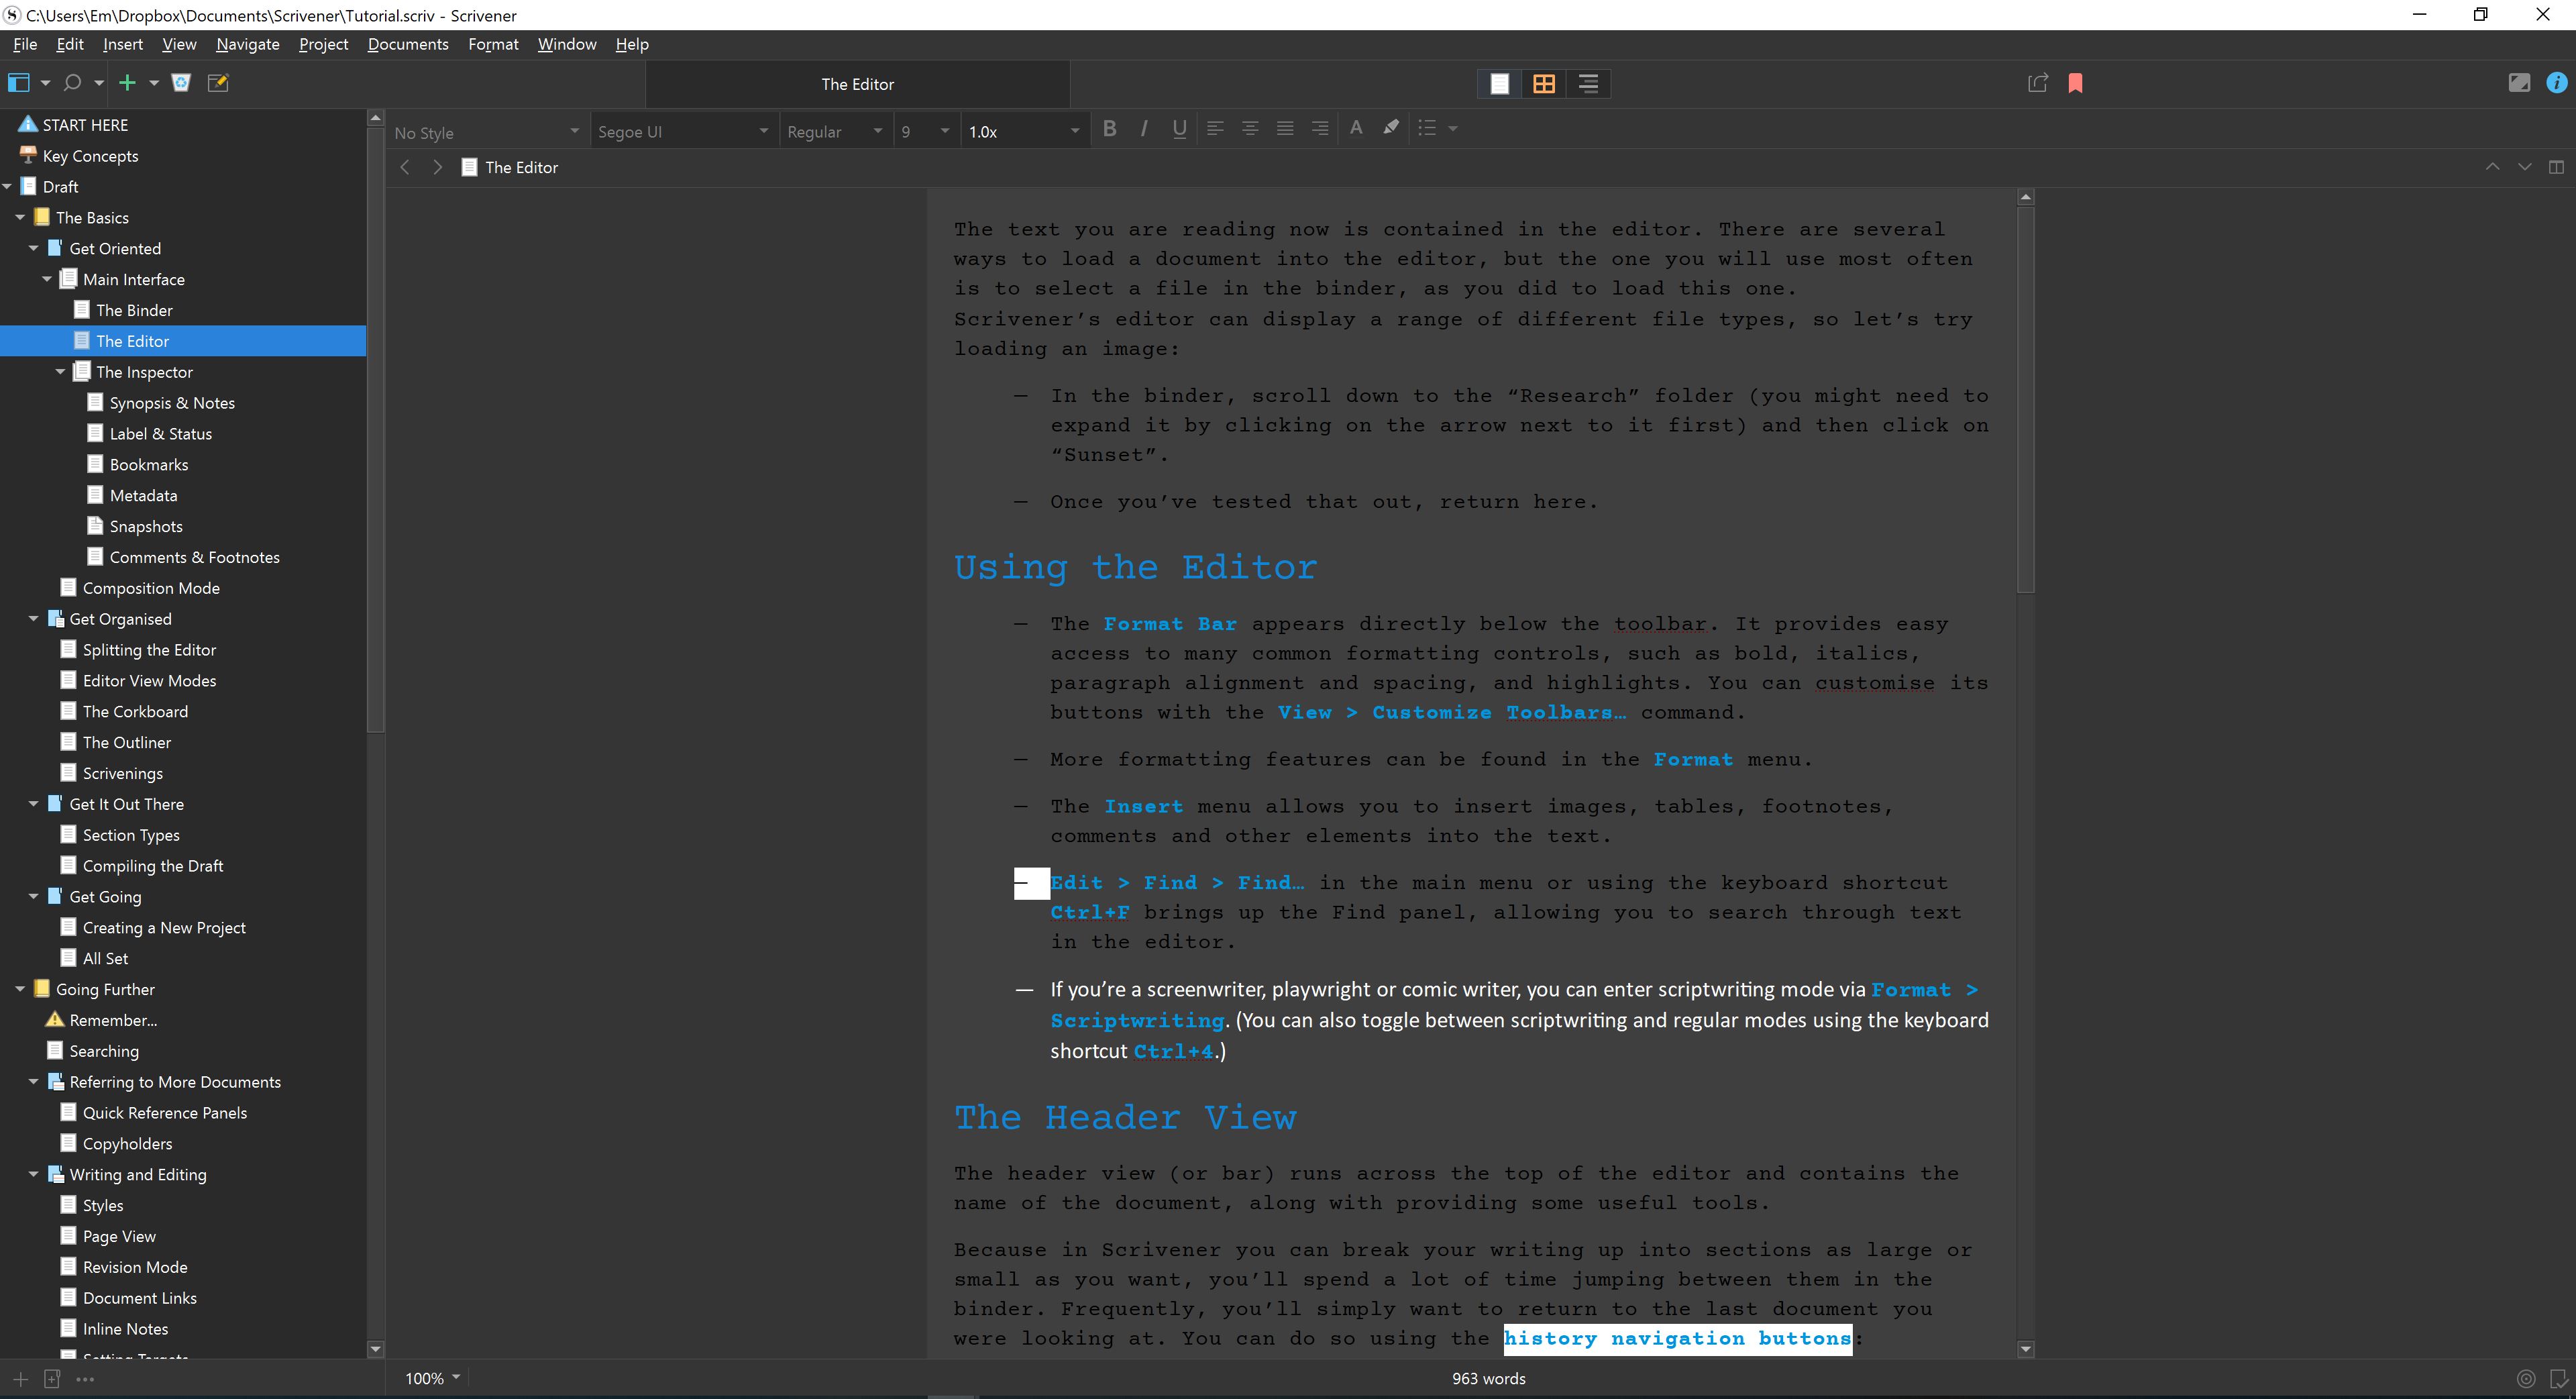Add new folder at binder footer
Screen dimensions: 2576x1399
(52, 1379)
